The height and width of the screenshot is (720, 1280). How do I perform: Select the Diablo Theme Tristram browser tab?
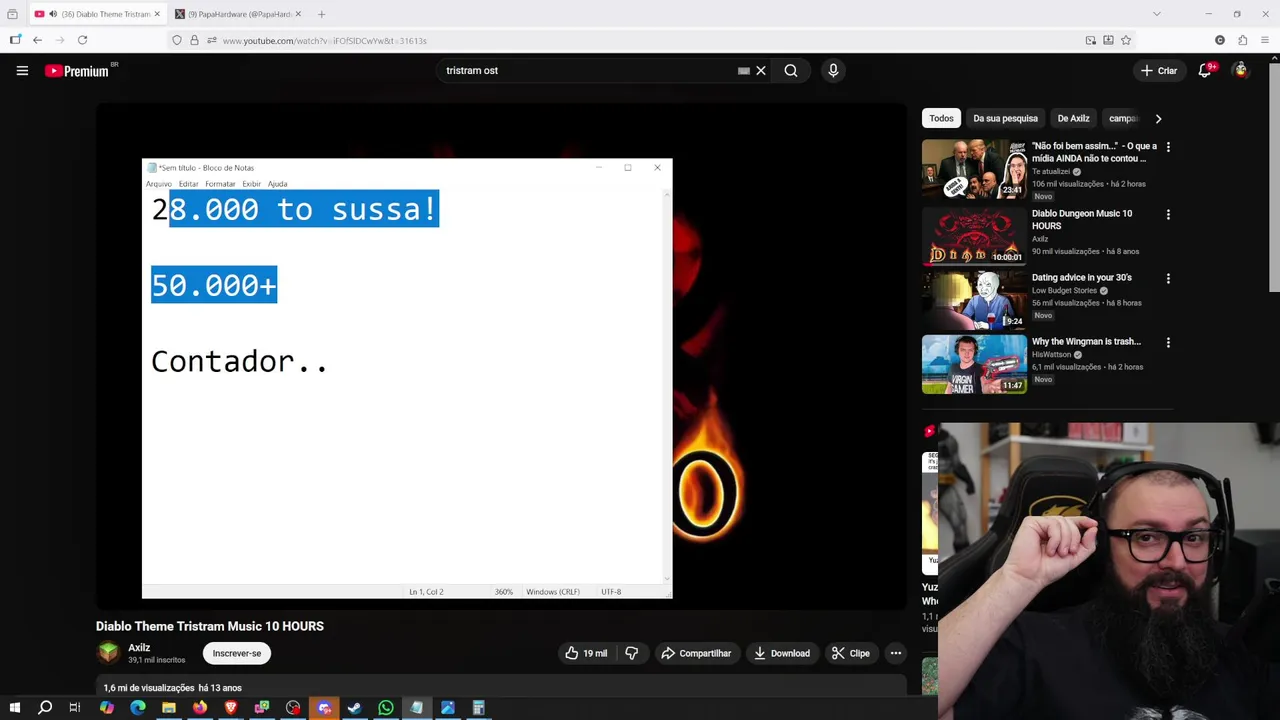(97, 14)
